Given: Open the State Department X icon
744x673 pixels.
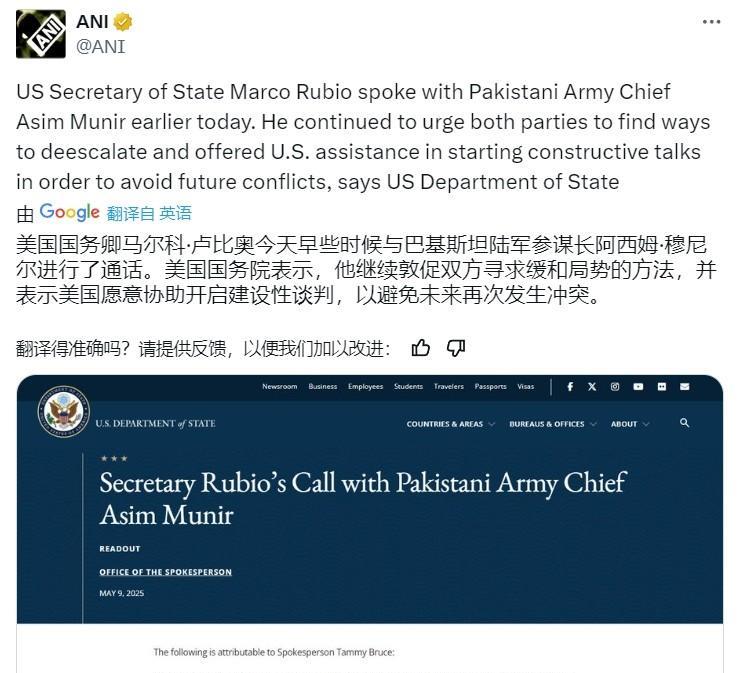Looking at the screenshot, I should point(592,387).
